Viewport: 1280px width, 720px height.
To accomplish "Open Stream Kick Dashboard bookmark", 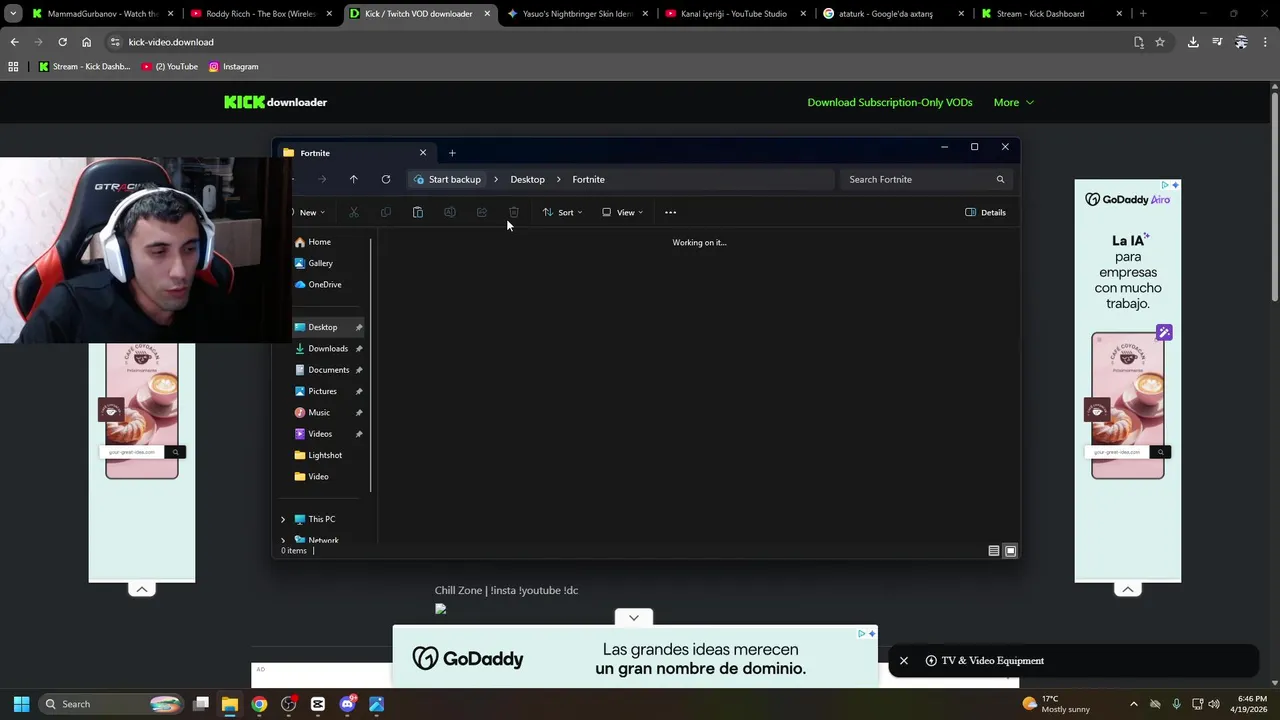I will [x=84, y=66].
